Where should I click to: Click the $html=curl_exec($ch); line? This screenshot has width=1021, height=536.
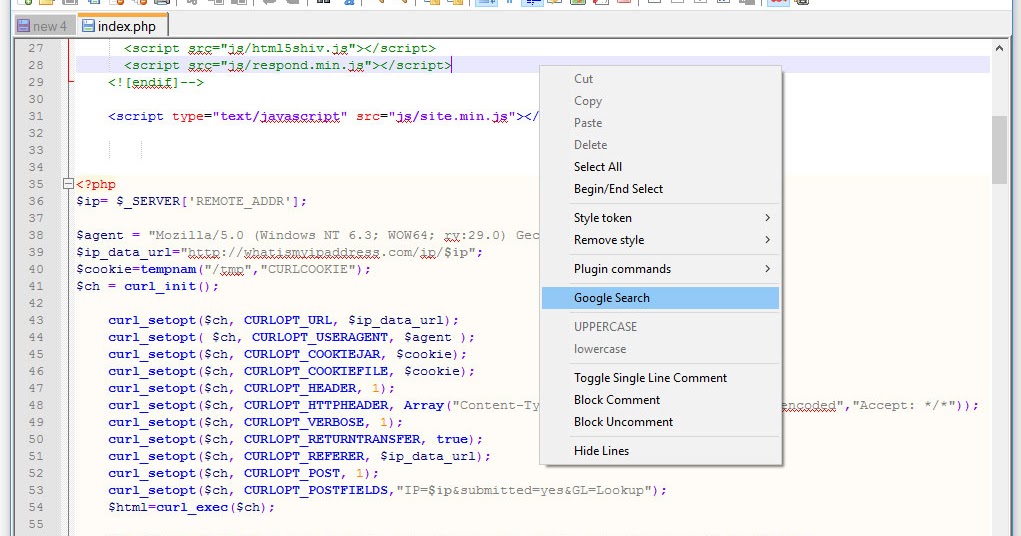191,507
